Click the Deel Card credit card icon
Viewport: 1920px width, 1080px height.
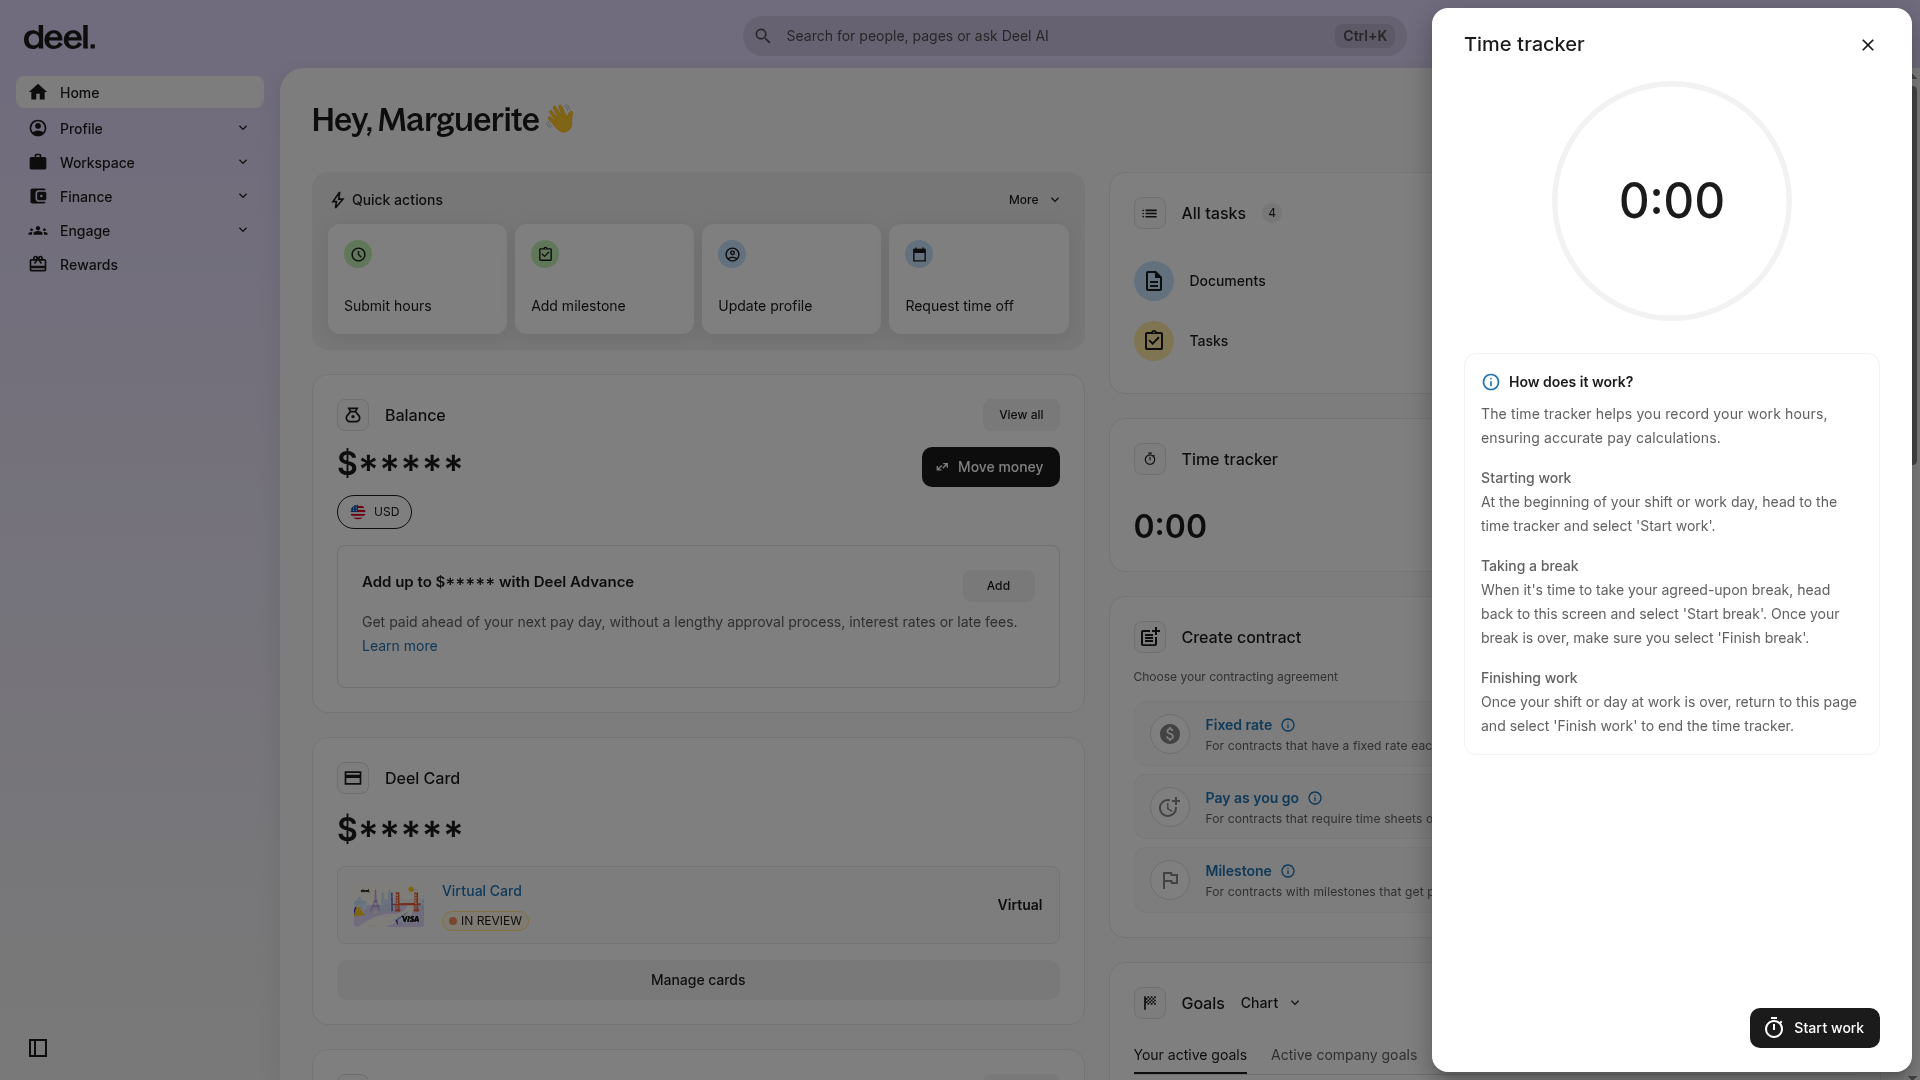353,778
